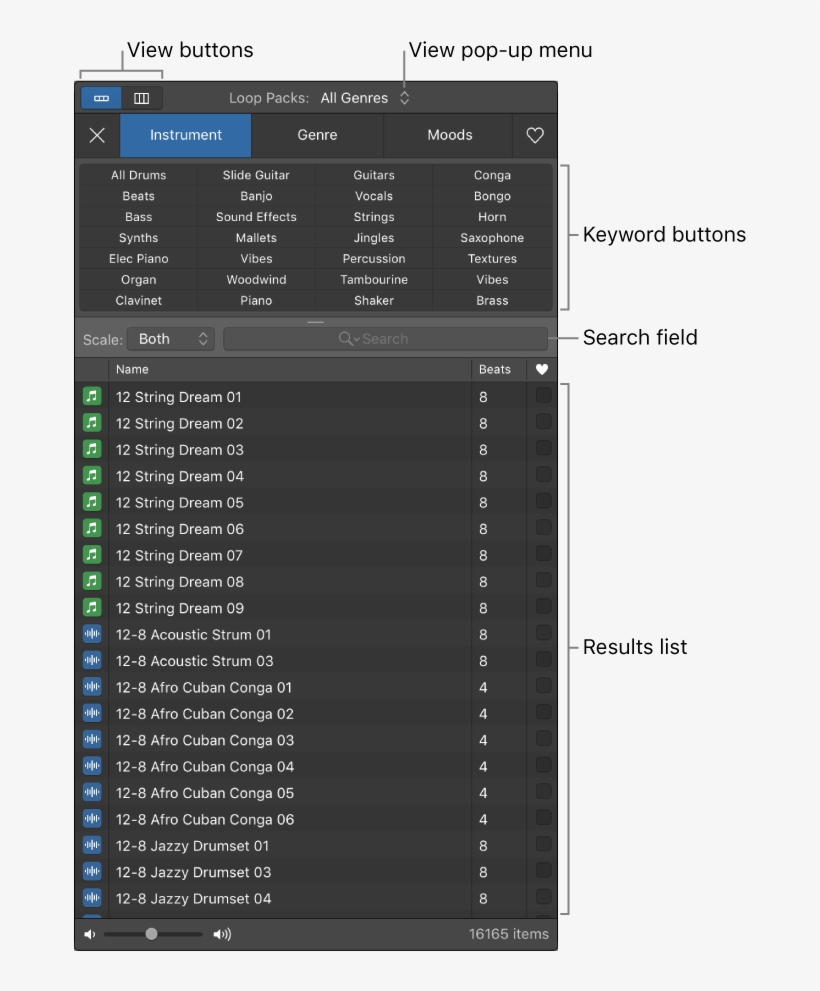Screen dimensions: 820x991
Task: Click the blue waveform icon beside 12-8 Acoustic Strum 01
Action: (x=92, y=634)
